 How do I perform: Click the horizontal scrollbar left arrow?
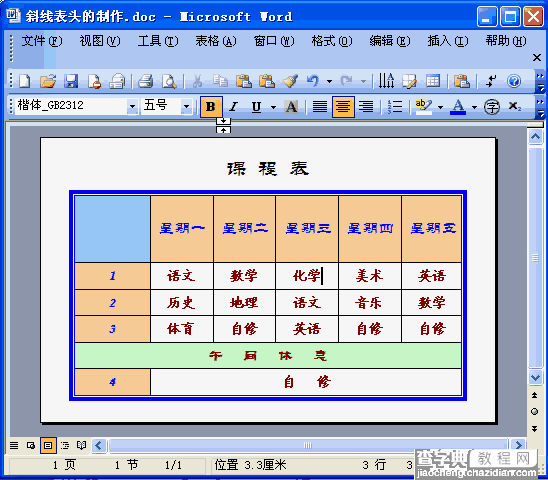coord(99,445)
